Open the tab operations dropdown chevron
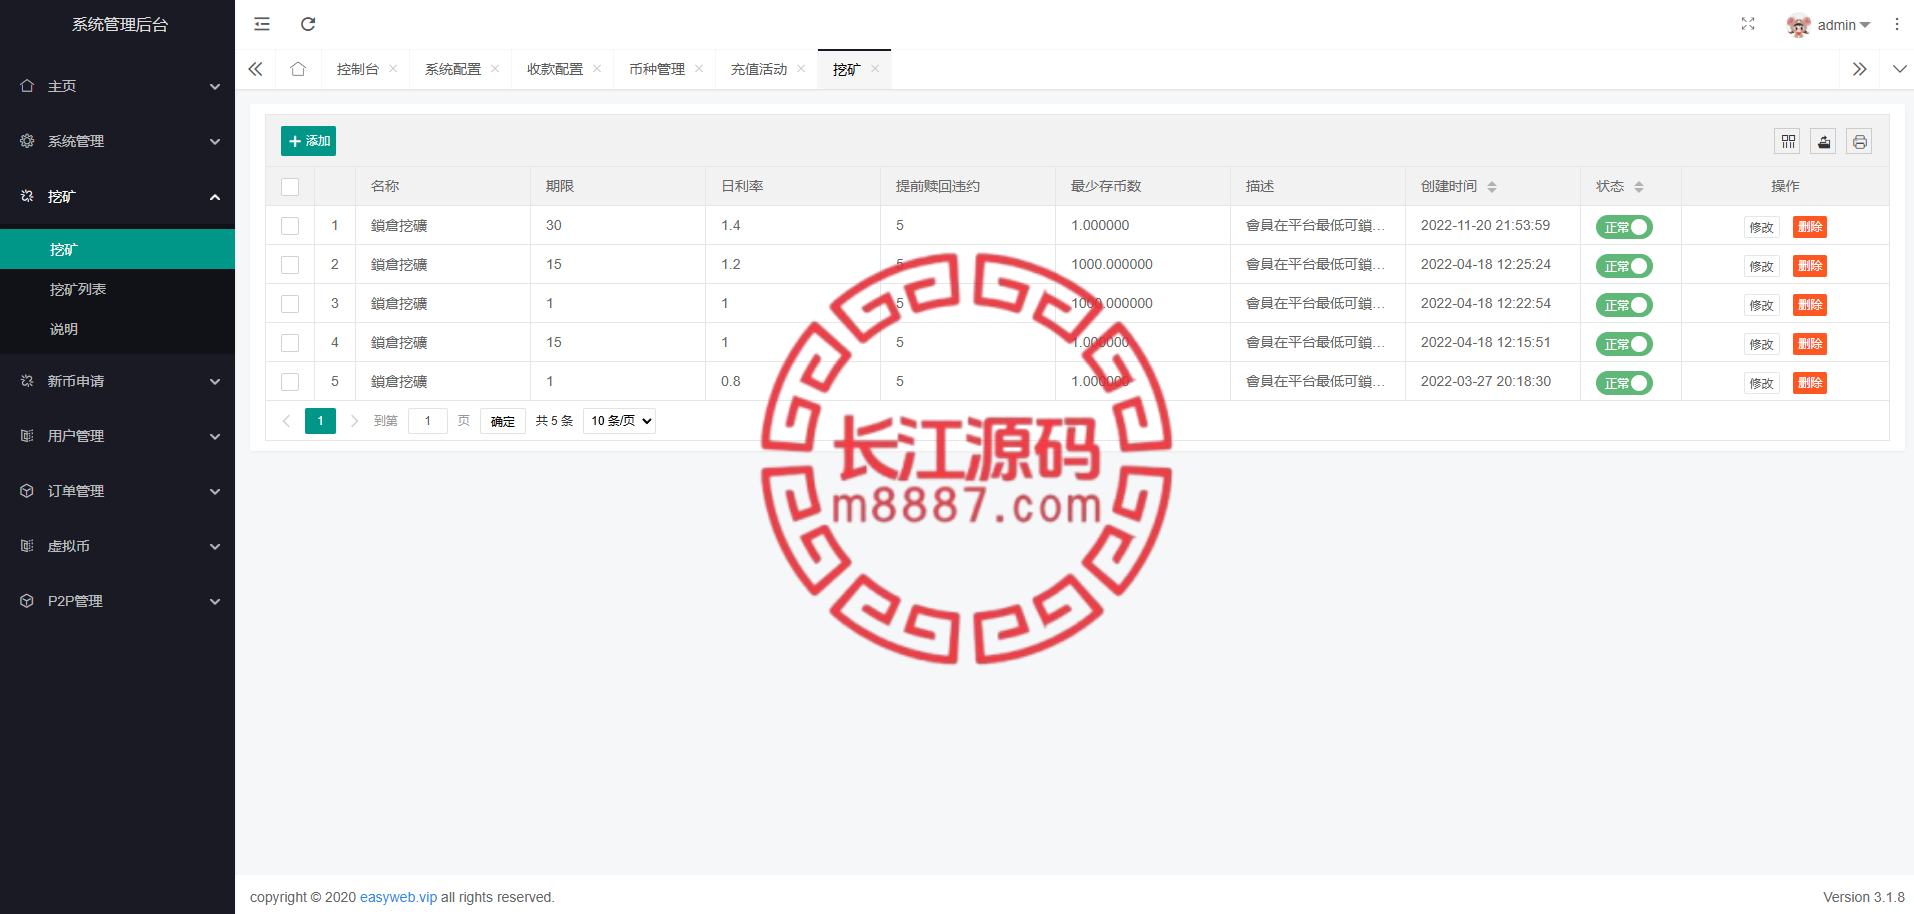This screenshot has width=1914, height=914. point(1899,69)
